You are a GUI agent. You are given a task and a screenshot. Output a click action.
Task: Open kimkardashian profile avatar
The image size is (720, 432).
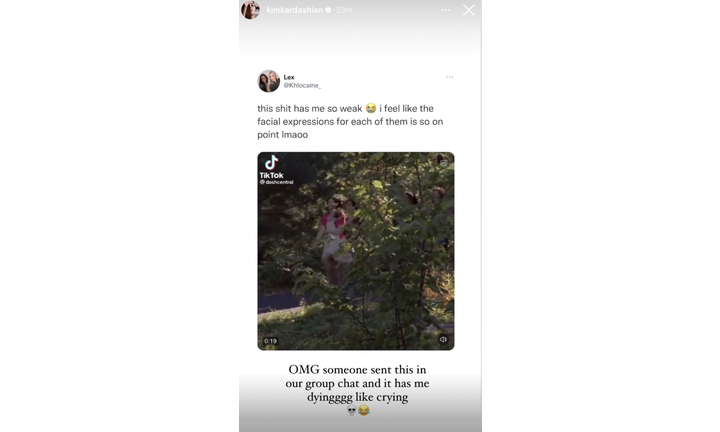[251, 10]
